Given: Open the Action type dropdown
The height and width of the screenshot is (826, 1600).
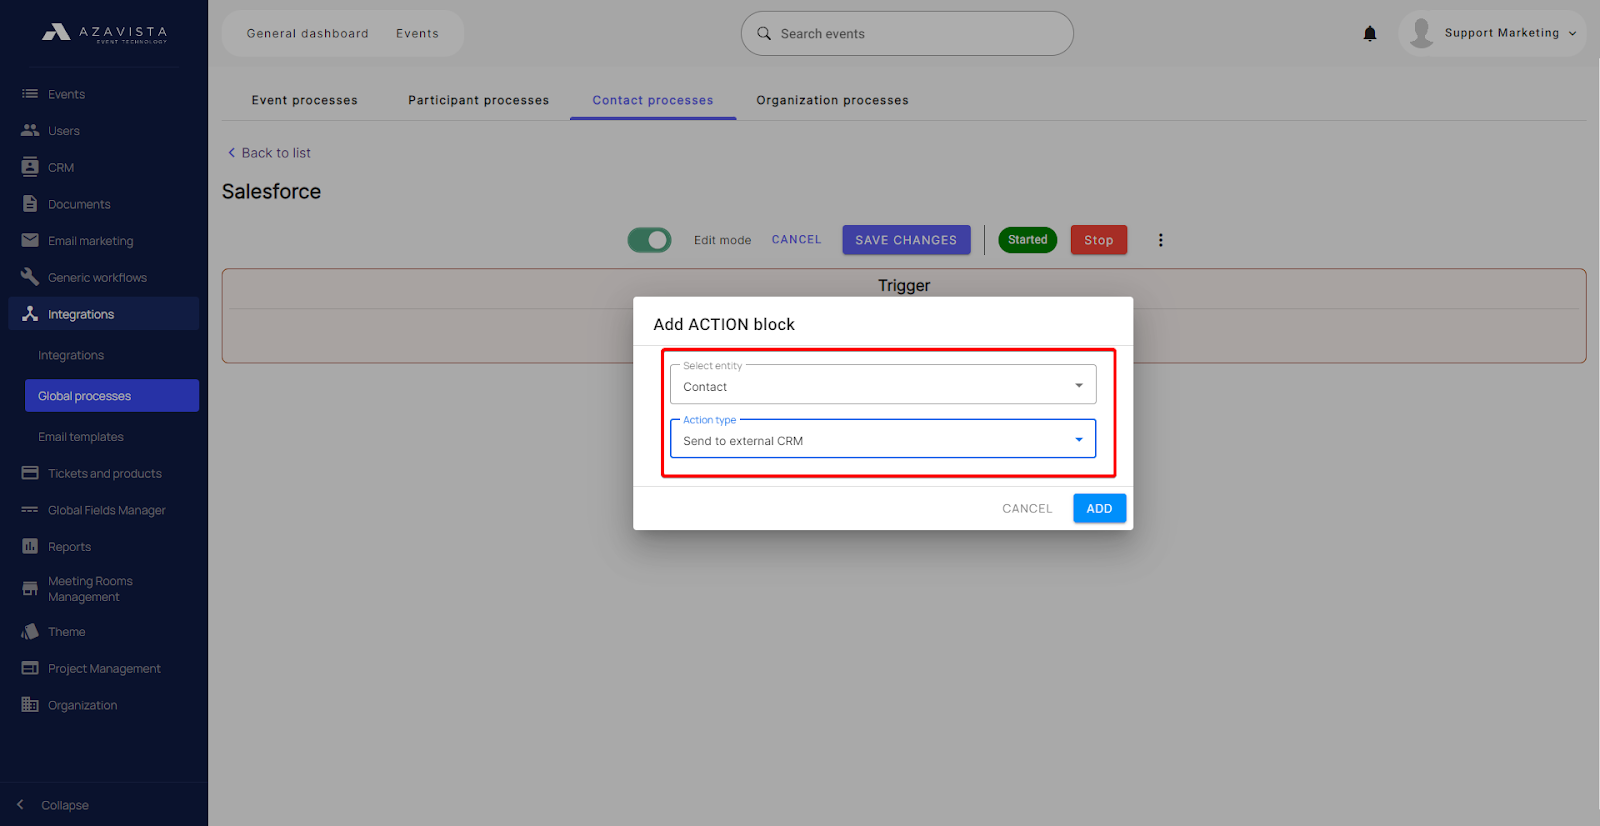Looking at the screenshot, I should pyautogui.click(x=883, y=438).
